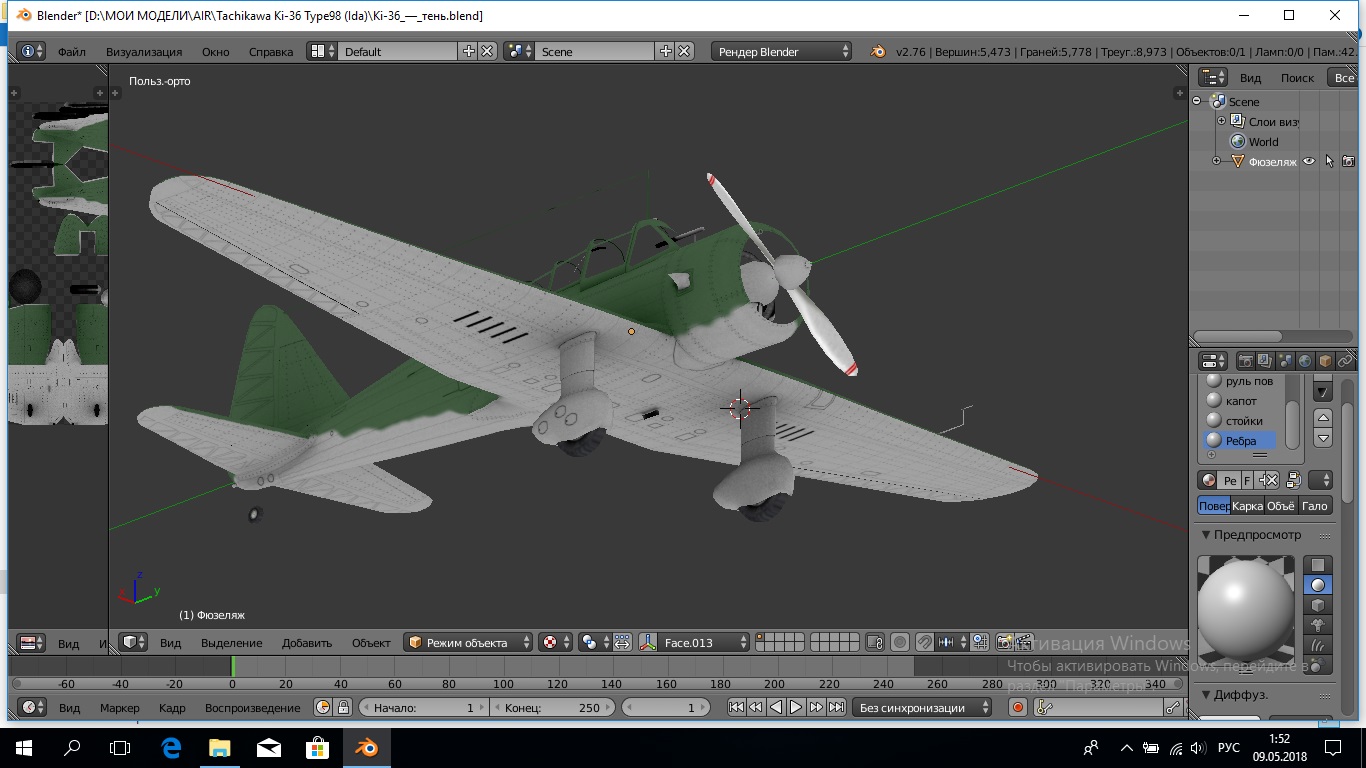Select the Рендер Blender engine dropdown
This screenshot has width=1366, height=768.
(782, 51)
